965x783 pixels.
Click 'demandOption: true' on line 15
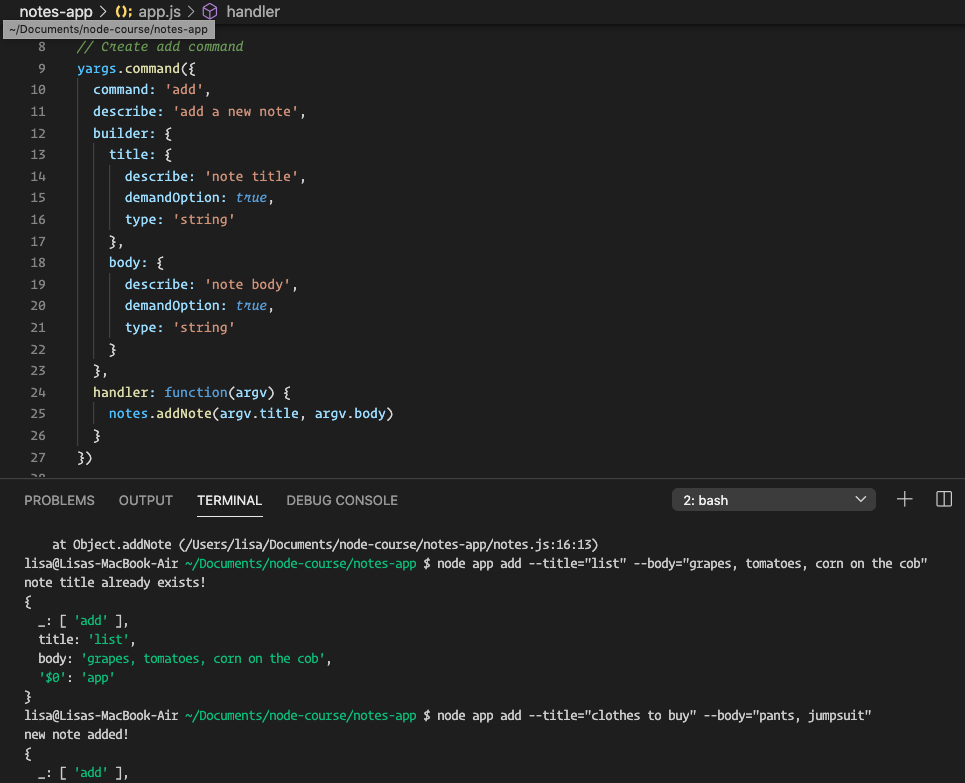click(199, 198)
